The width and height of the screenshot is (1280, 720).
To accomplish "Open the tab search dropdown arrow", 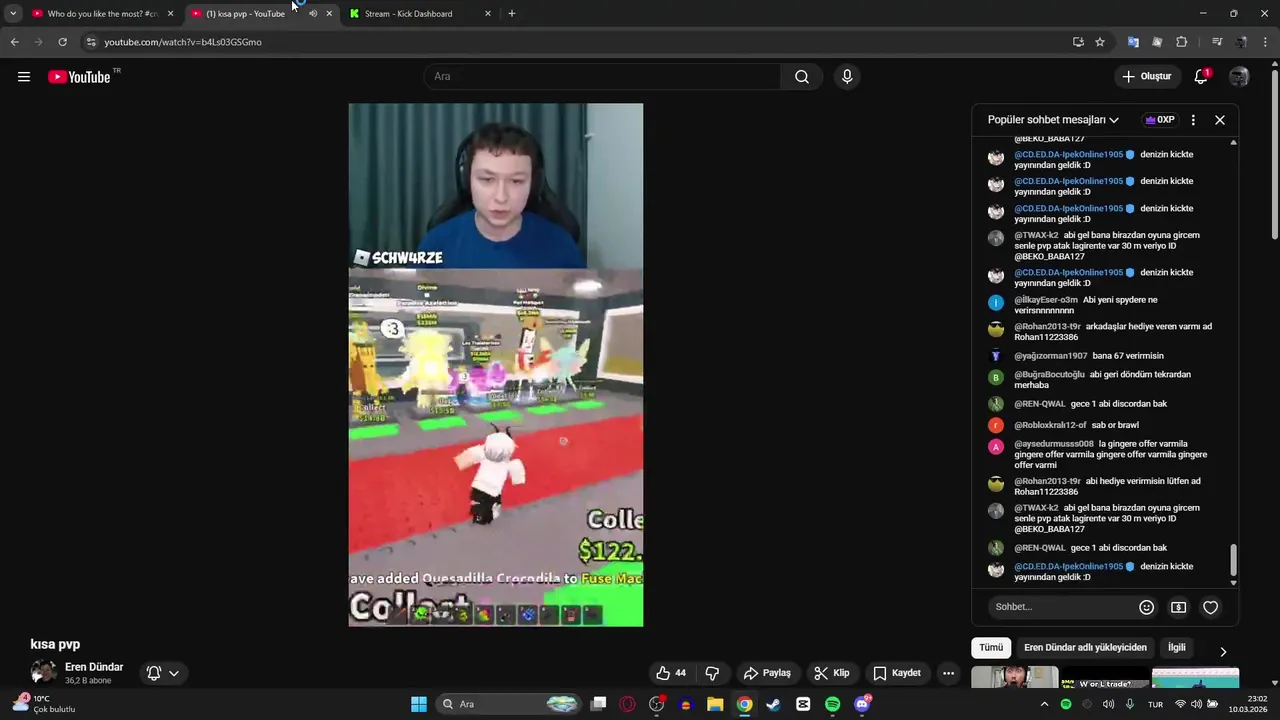I will point(13,14).
